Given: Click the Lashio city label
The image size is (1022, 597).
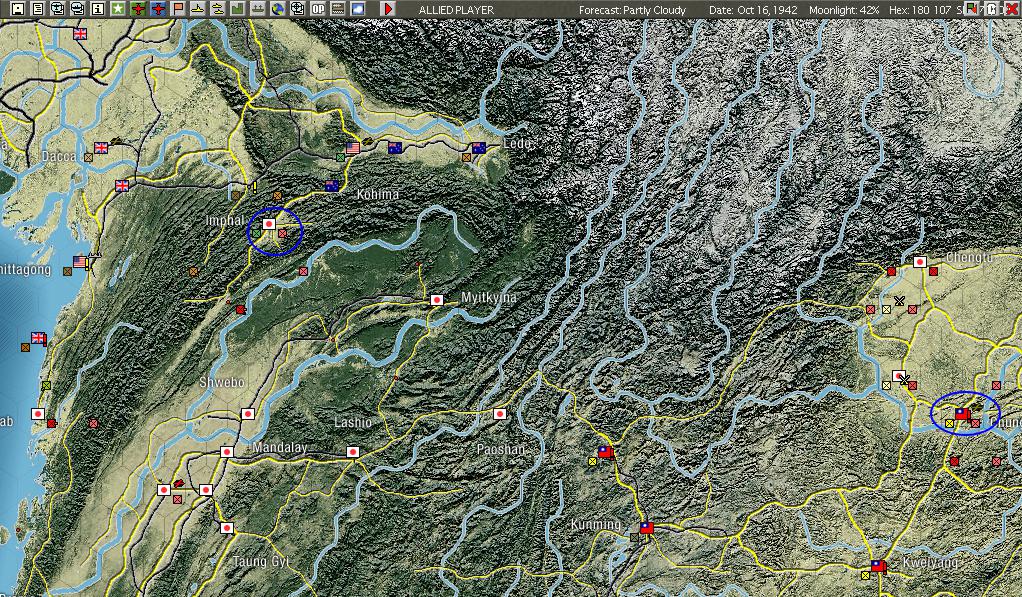Looking at the screenshot, I should pos(353,422).
